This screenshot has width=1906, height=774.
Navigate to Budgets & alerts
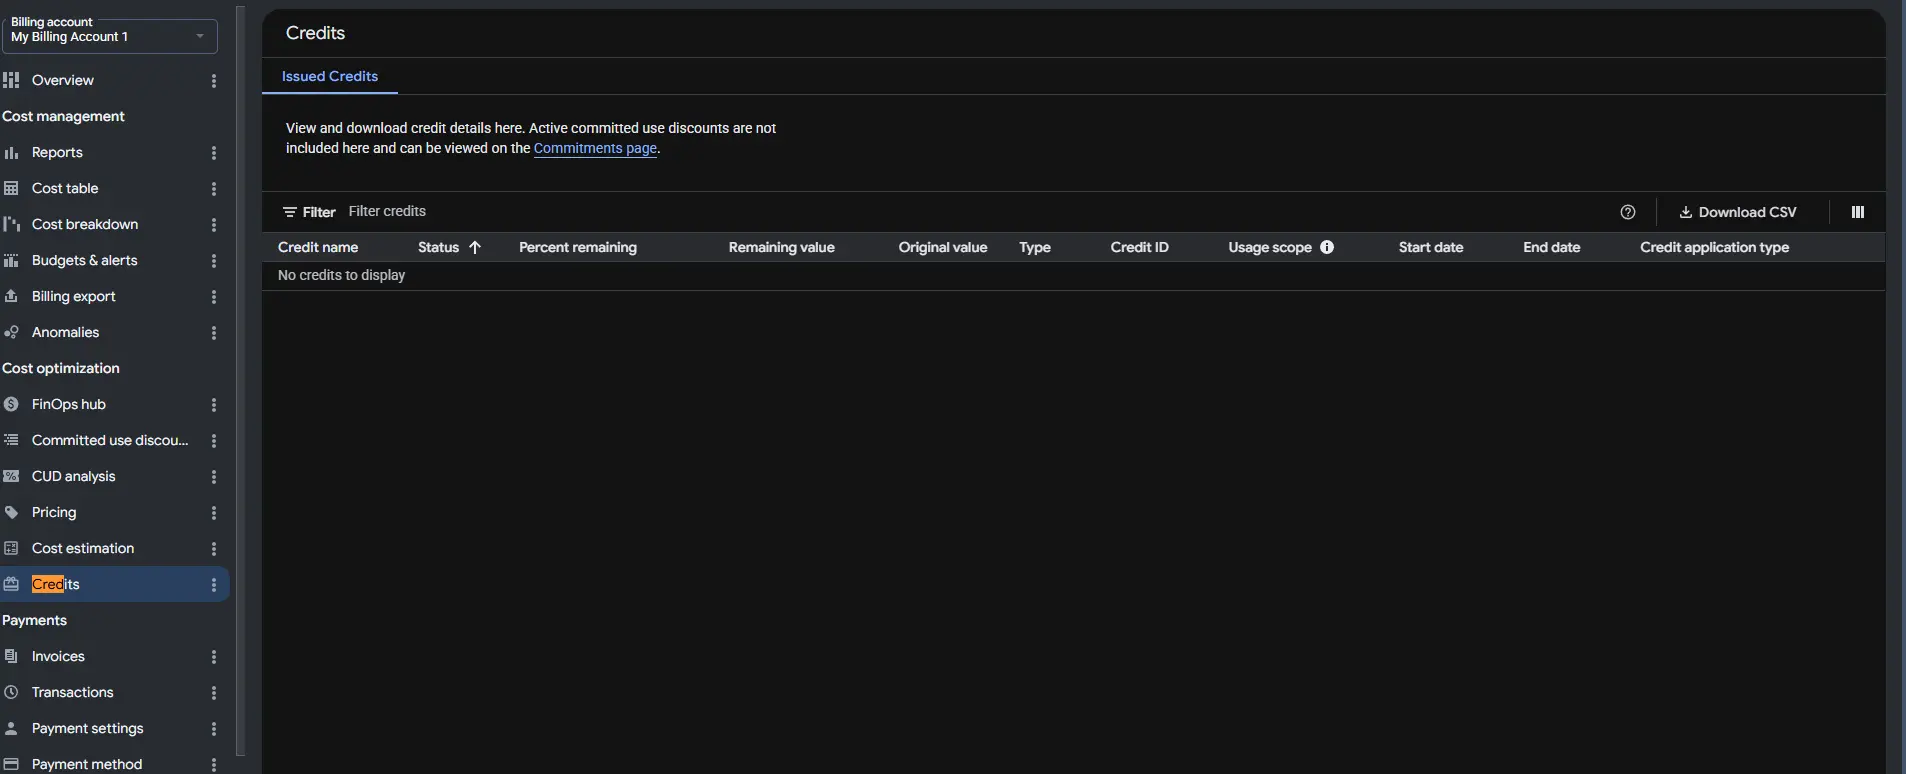[x=85, y=260]
